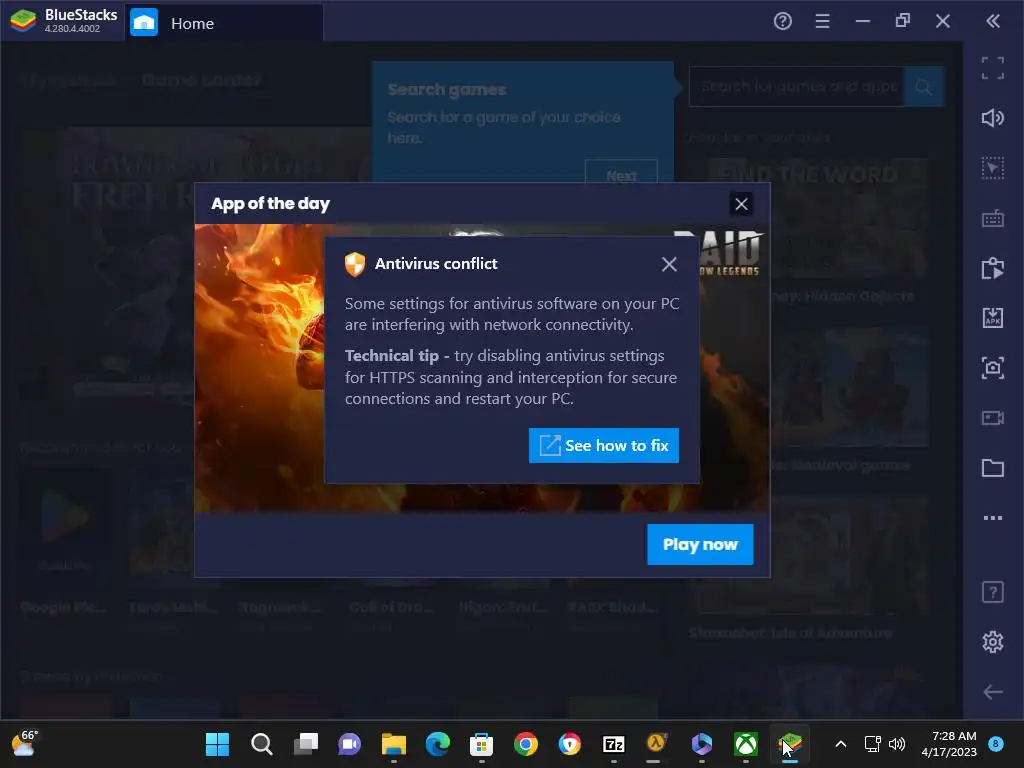Launch Google Chrome from the taskbar

[526, 744]
